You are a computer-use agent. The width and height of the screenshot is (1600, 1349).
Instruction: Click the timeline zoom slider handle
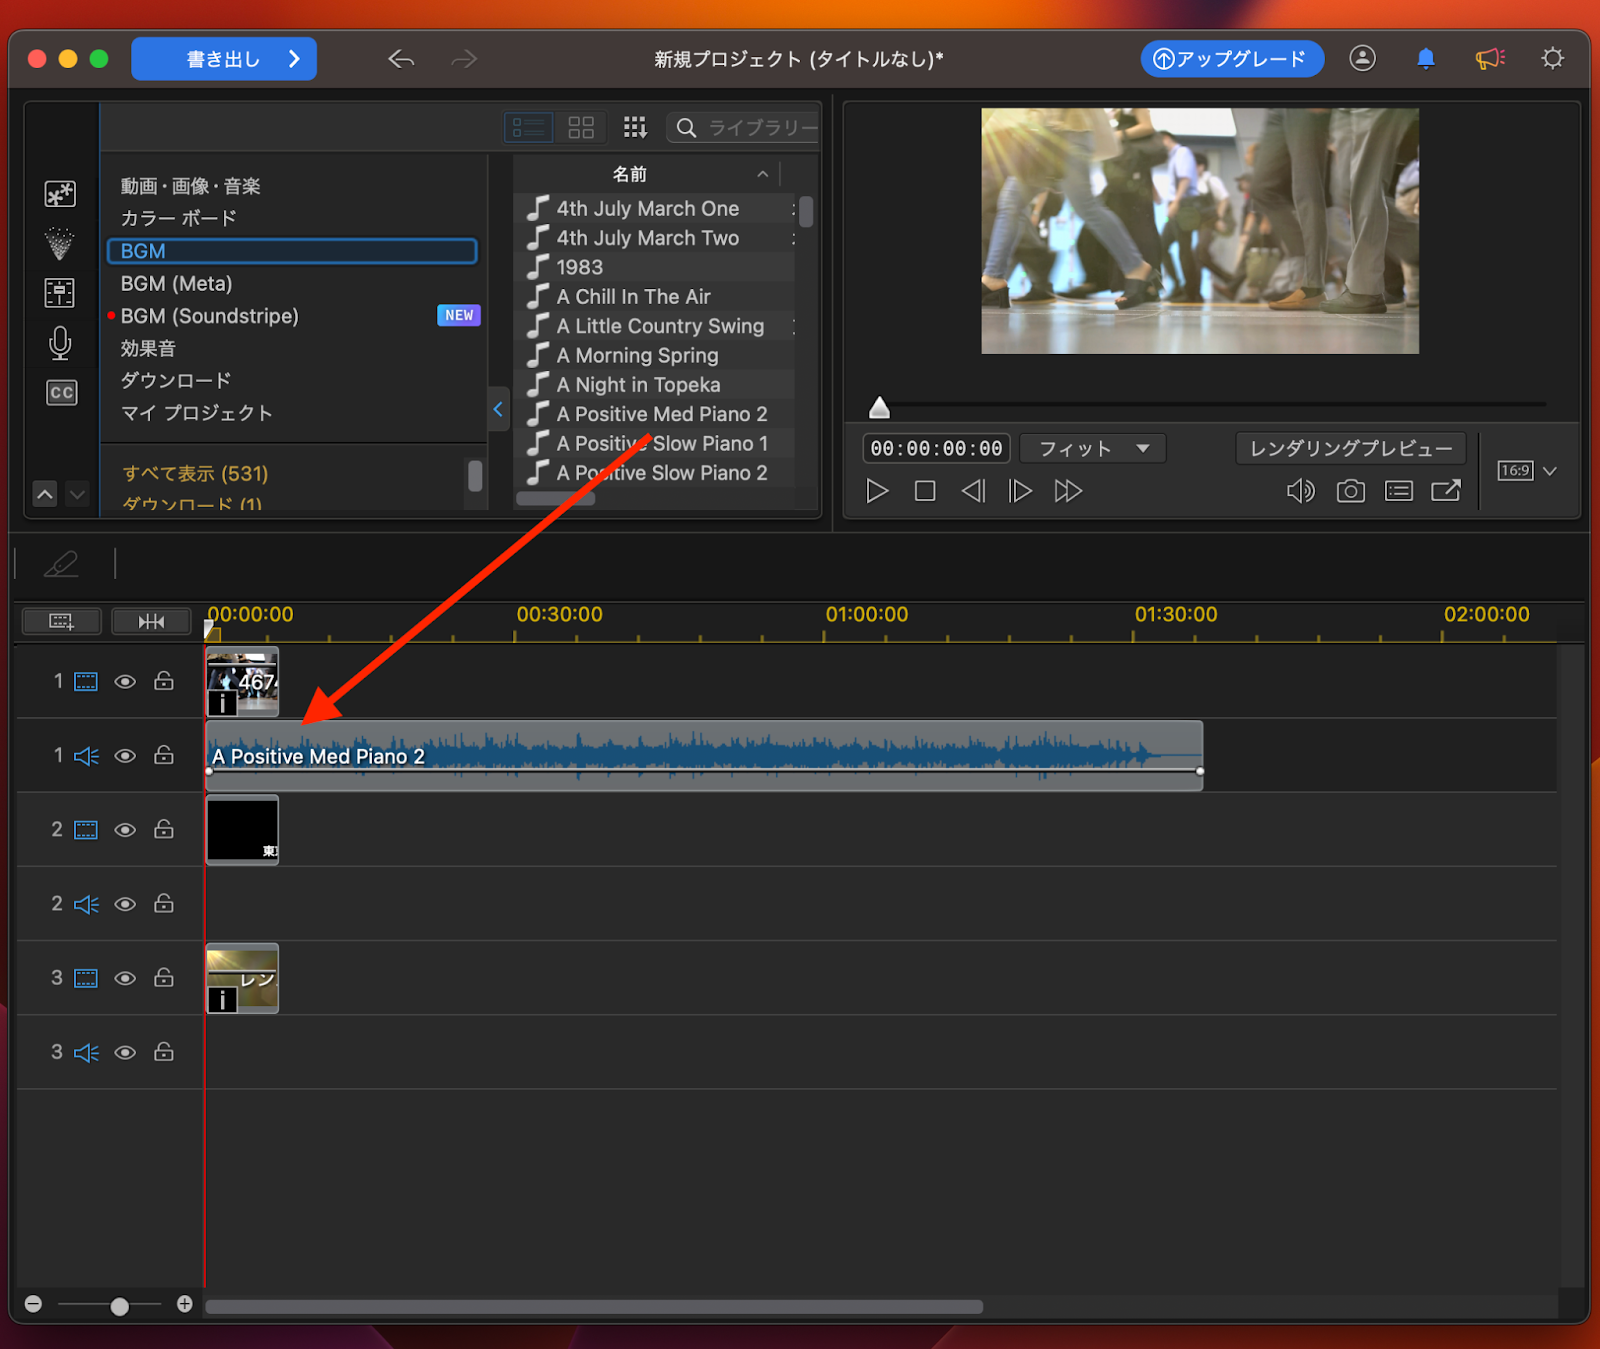119,1306
